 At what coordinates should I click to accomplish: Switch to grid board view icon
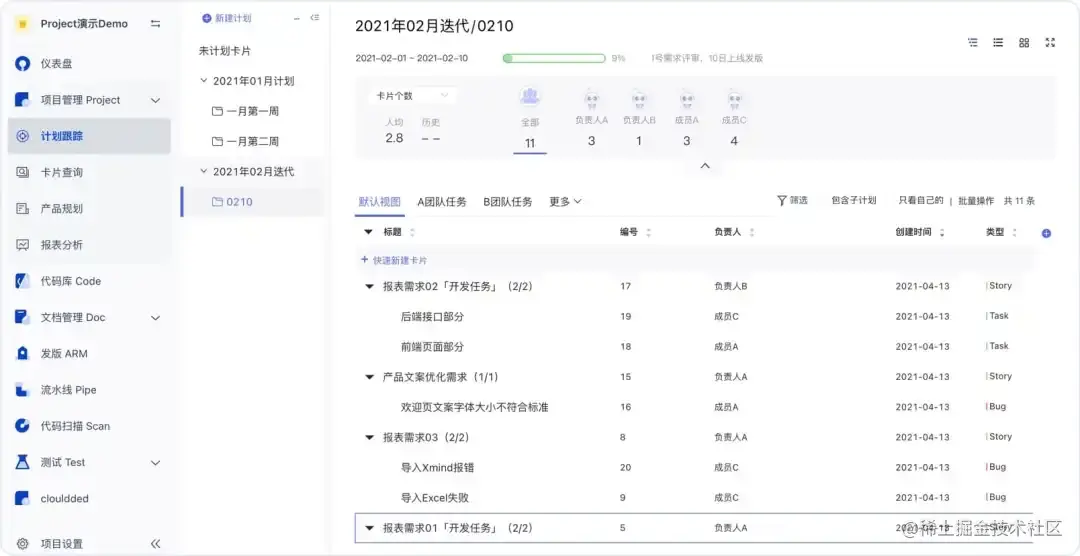click(1024, 43)
